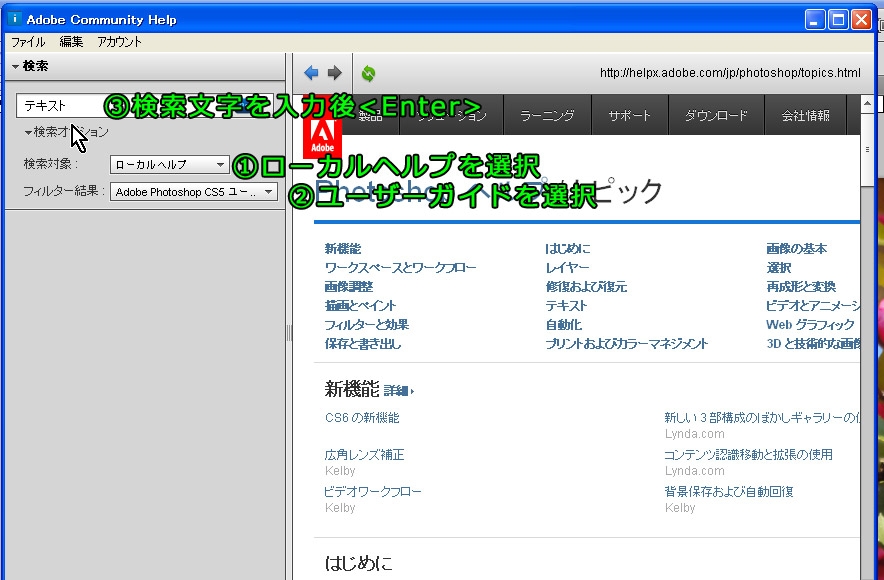Open the 修復および復元 topic link
884x580 pixels.
point(586,287)
